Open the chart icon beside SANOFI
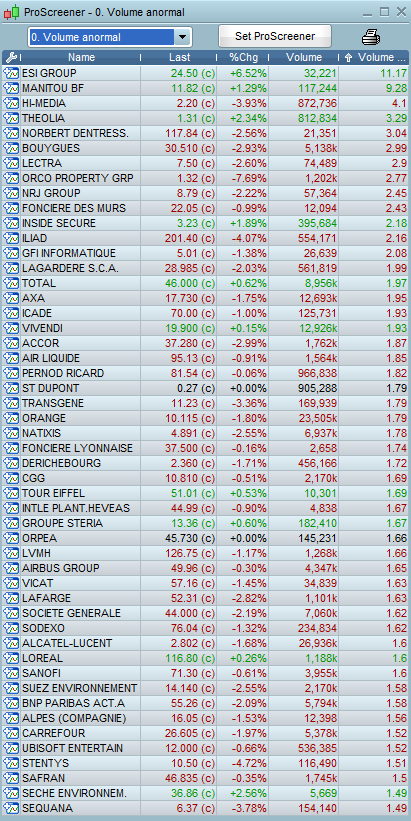 pos(11,673)
